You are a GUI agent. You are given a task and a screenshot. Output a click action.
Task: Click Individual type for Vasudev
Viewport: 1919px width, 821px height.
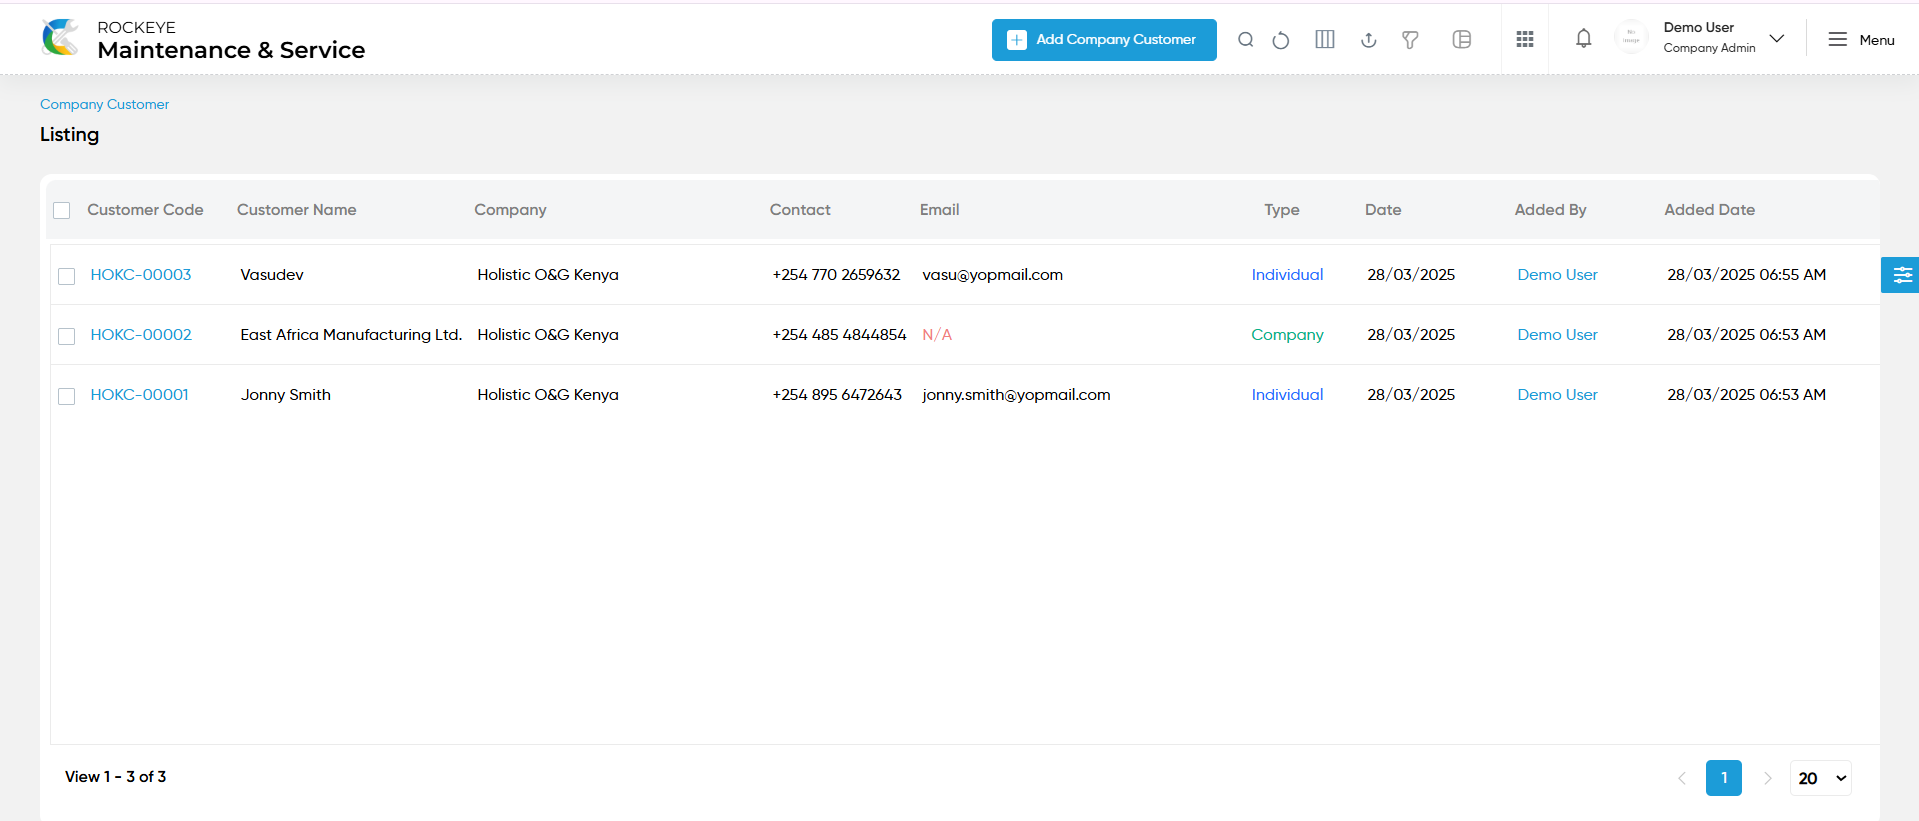click(x=1287, y=275)
